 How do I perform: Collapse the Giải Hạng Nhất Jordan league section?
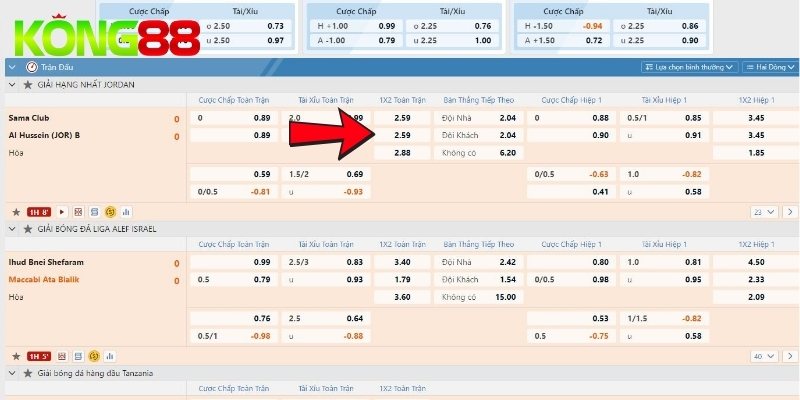point(11,85)
